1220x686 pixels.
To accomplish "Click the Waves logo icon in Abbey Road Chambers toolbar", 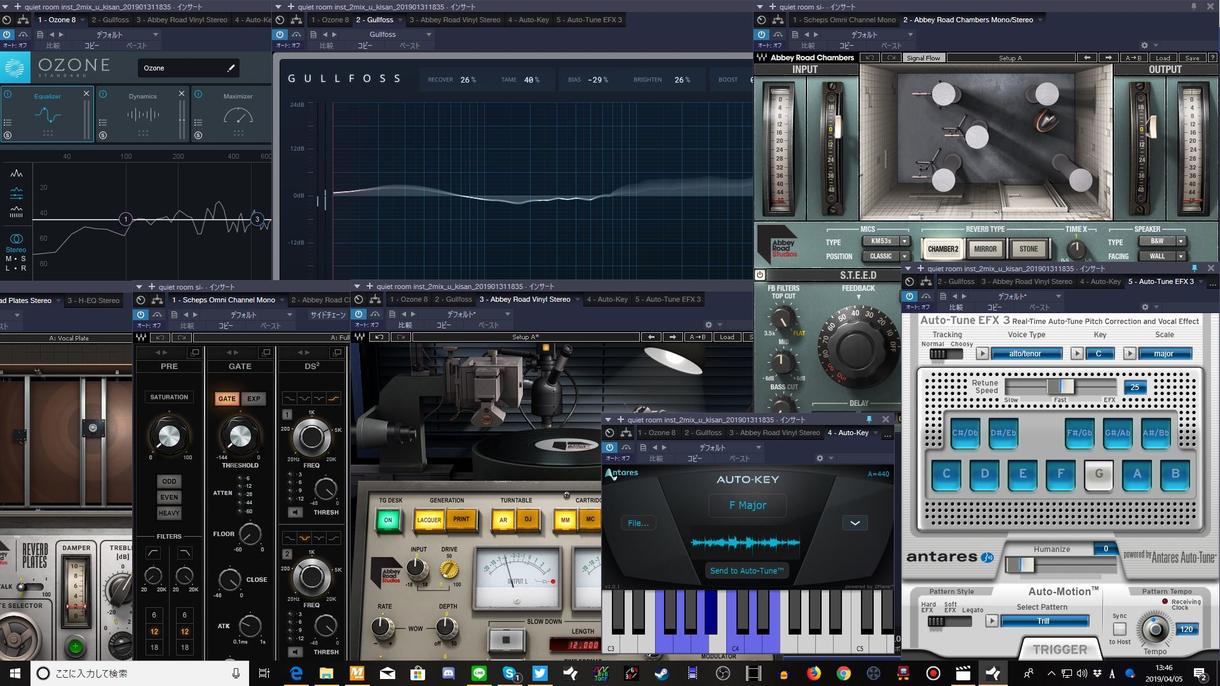I will (761, 58).
